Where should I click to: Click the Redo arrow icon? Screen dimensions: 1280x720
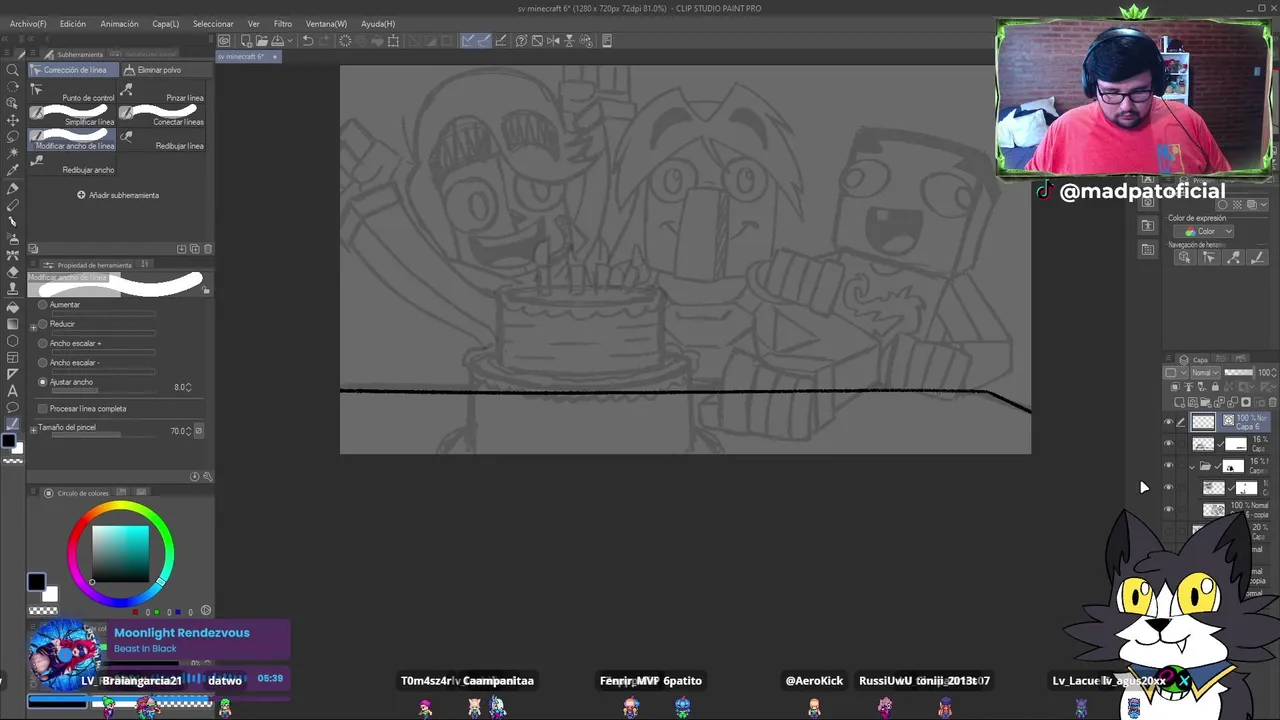point(324,41)
